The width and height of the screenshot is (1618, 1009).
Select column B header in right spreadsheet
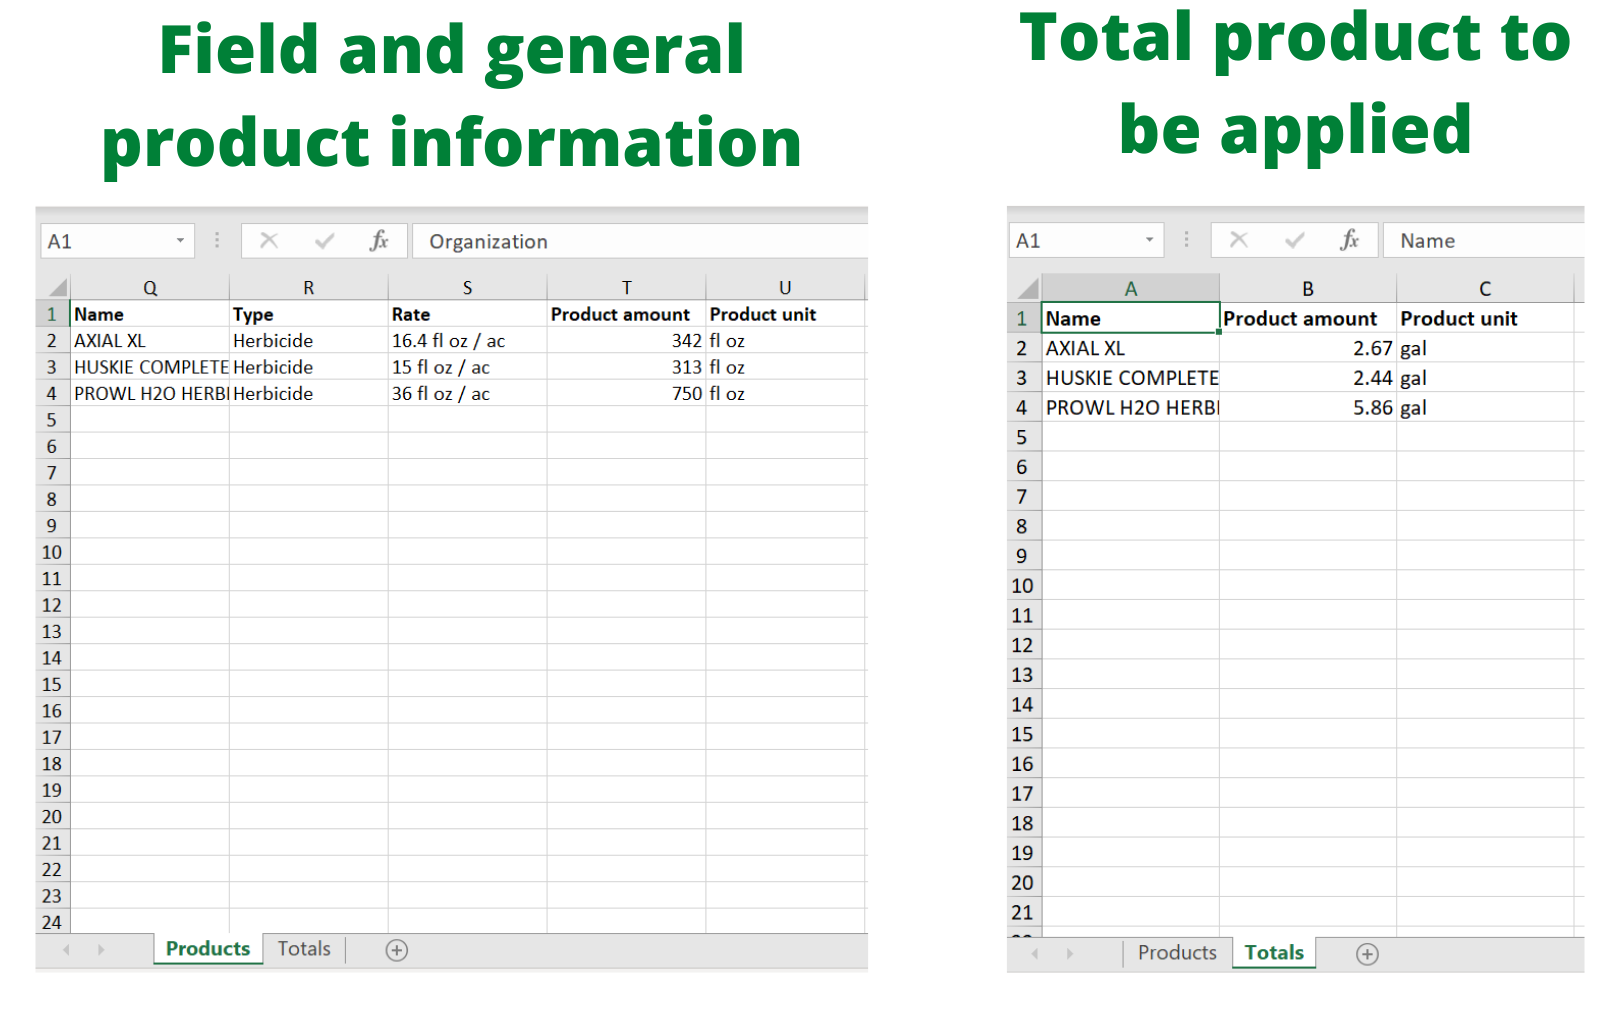point(1308,289)
